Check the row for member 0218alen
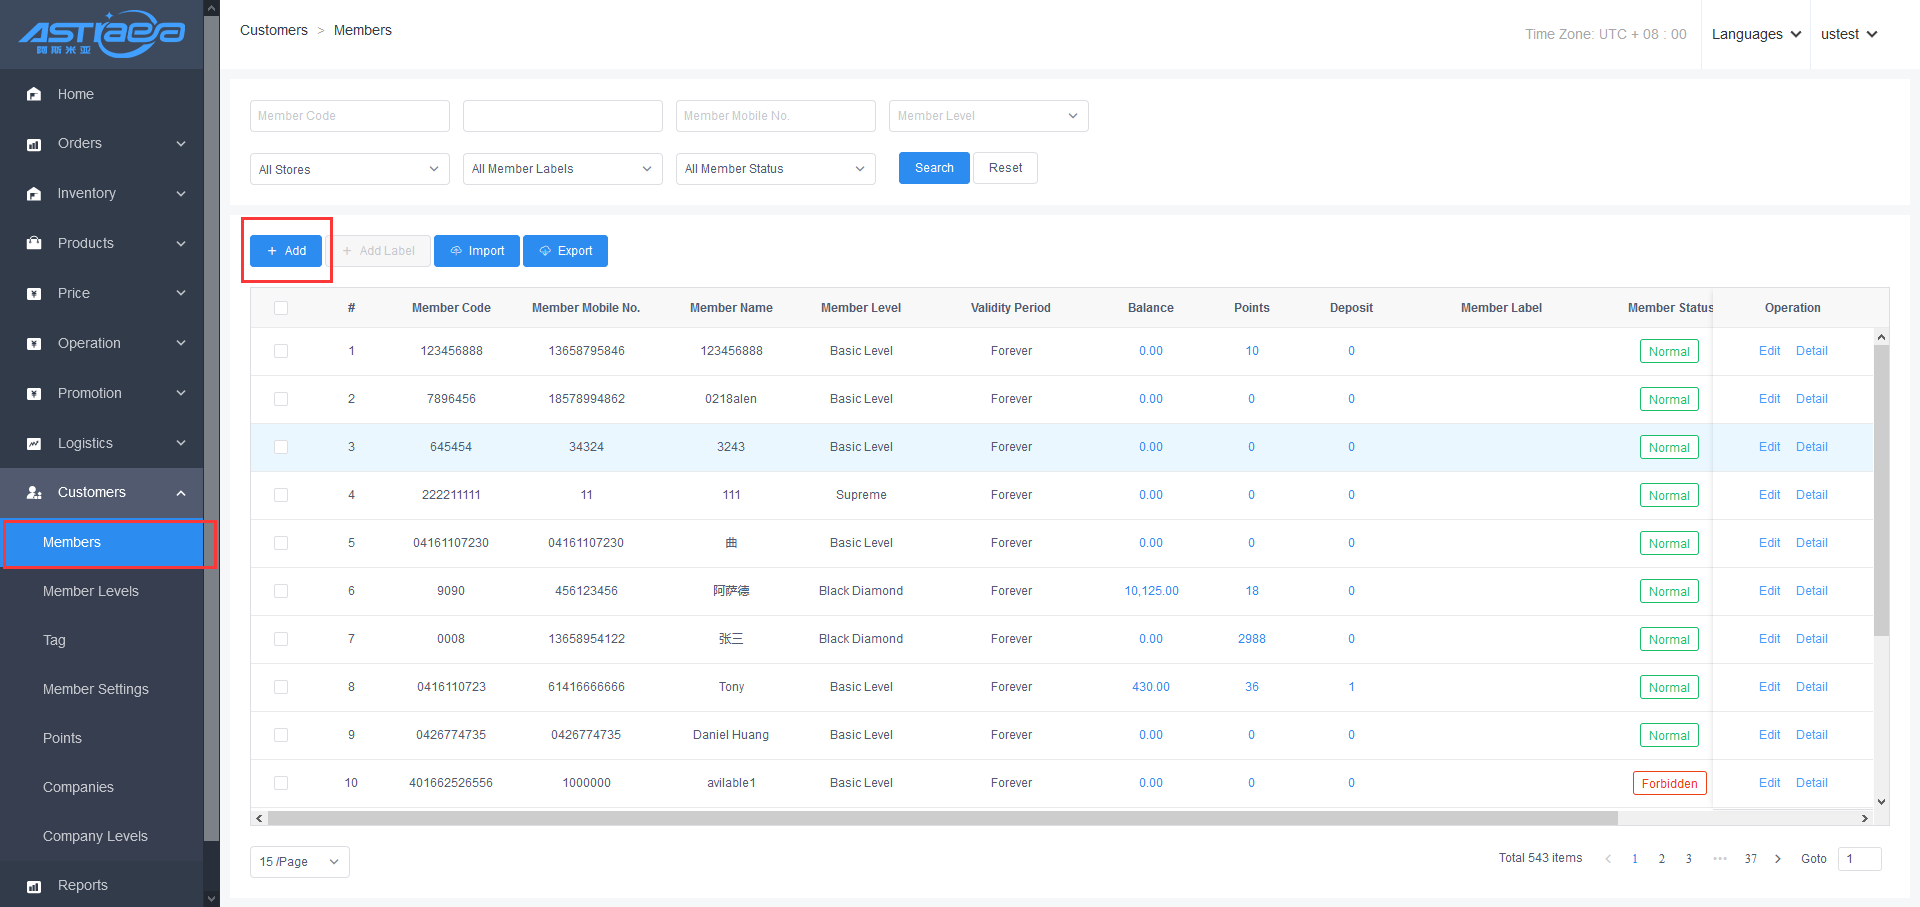The height and width of the screenshot is (907, 1920). [281, 399]
